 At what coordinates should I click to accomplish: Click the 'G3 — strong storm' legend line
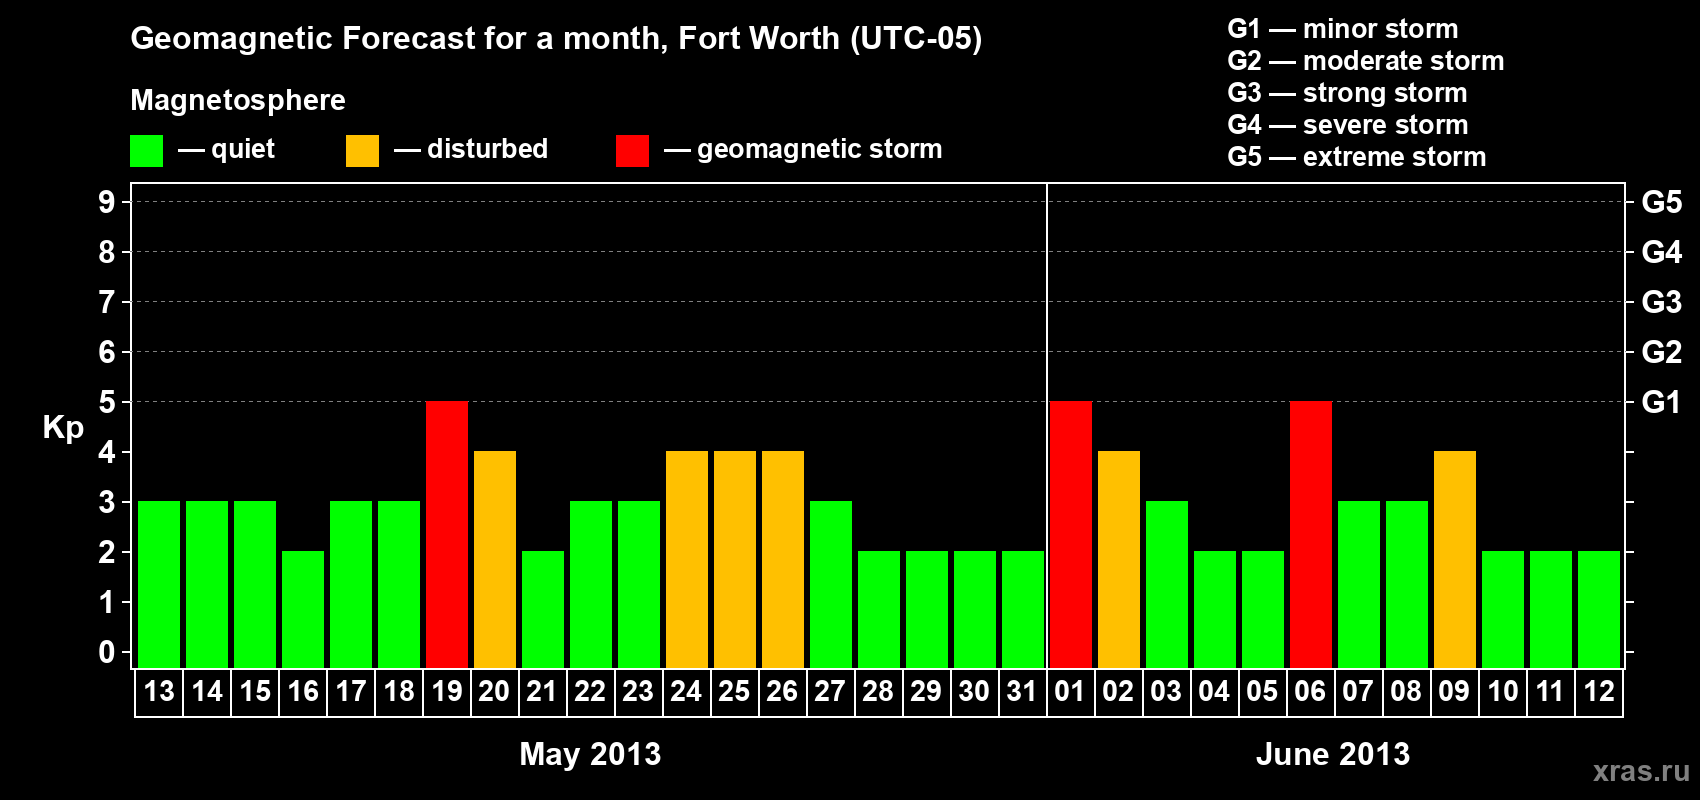coord(1348,93)
